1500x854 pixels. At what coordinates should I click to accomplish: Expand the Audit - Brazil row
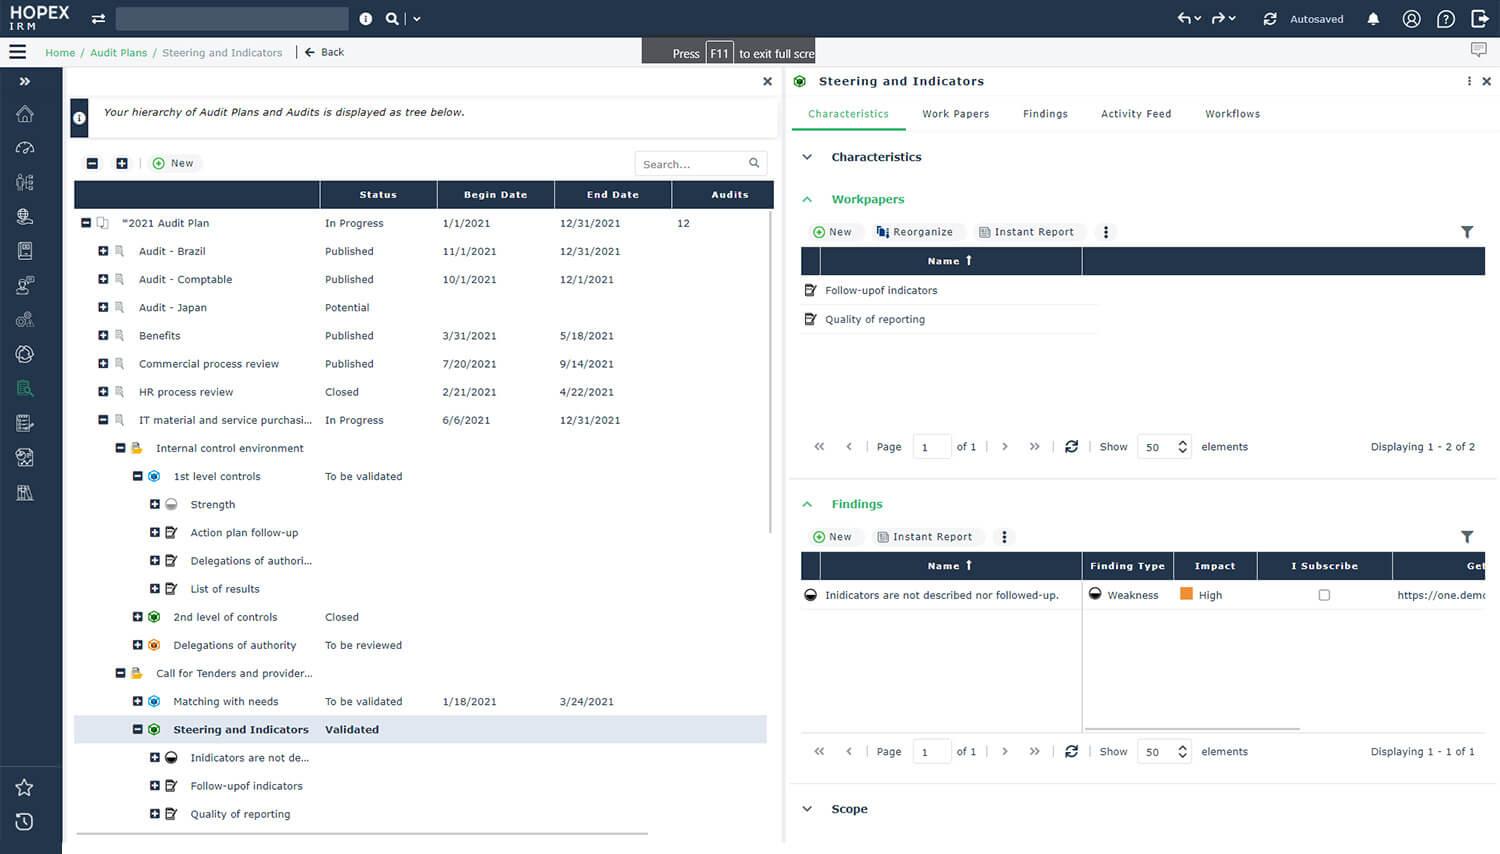pyautogui.click(x=103, y=251)
